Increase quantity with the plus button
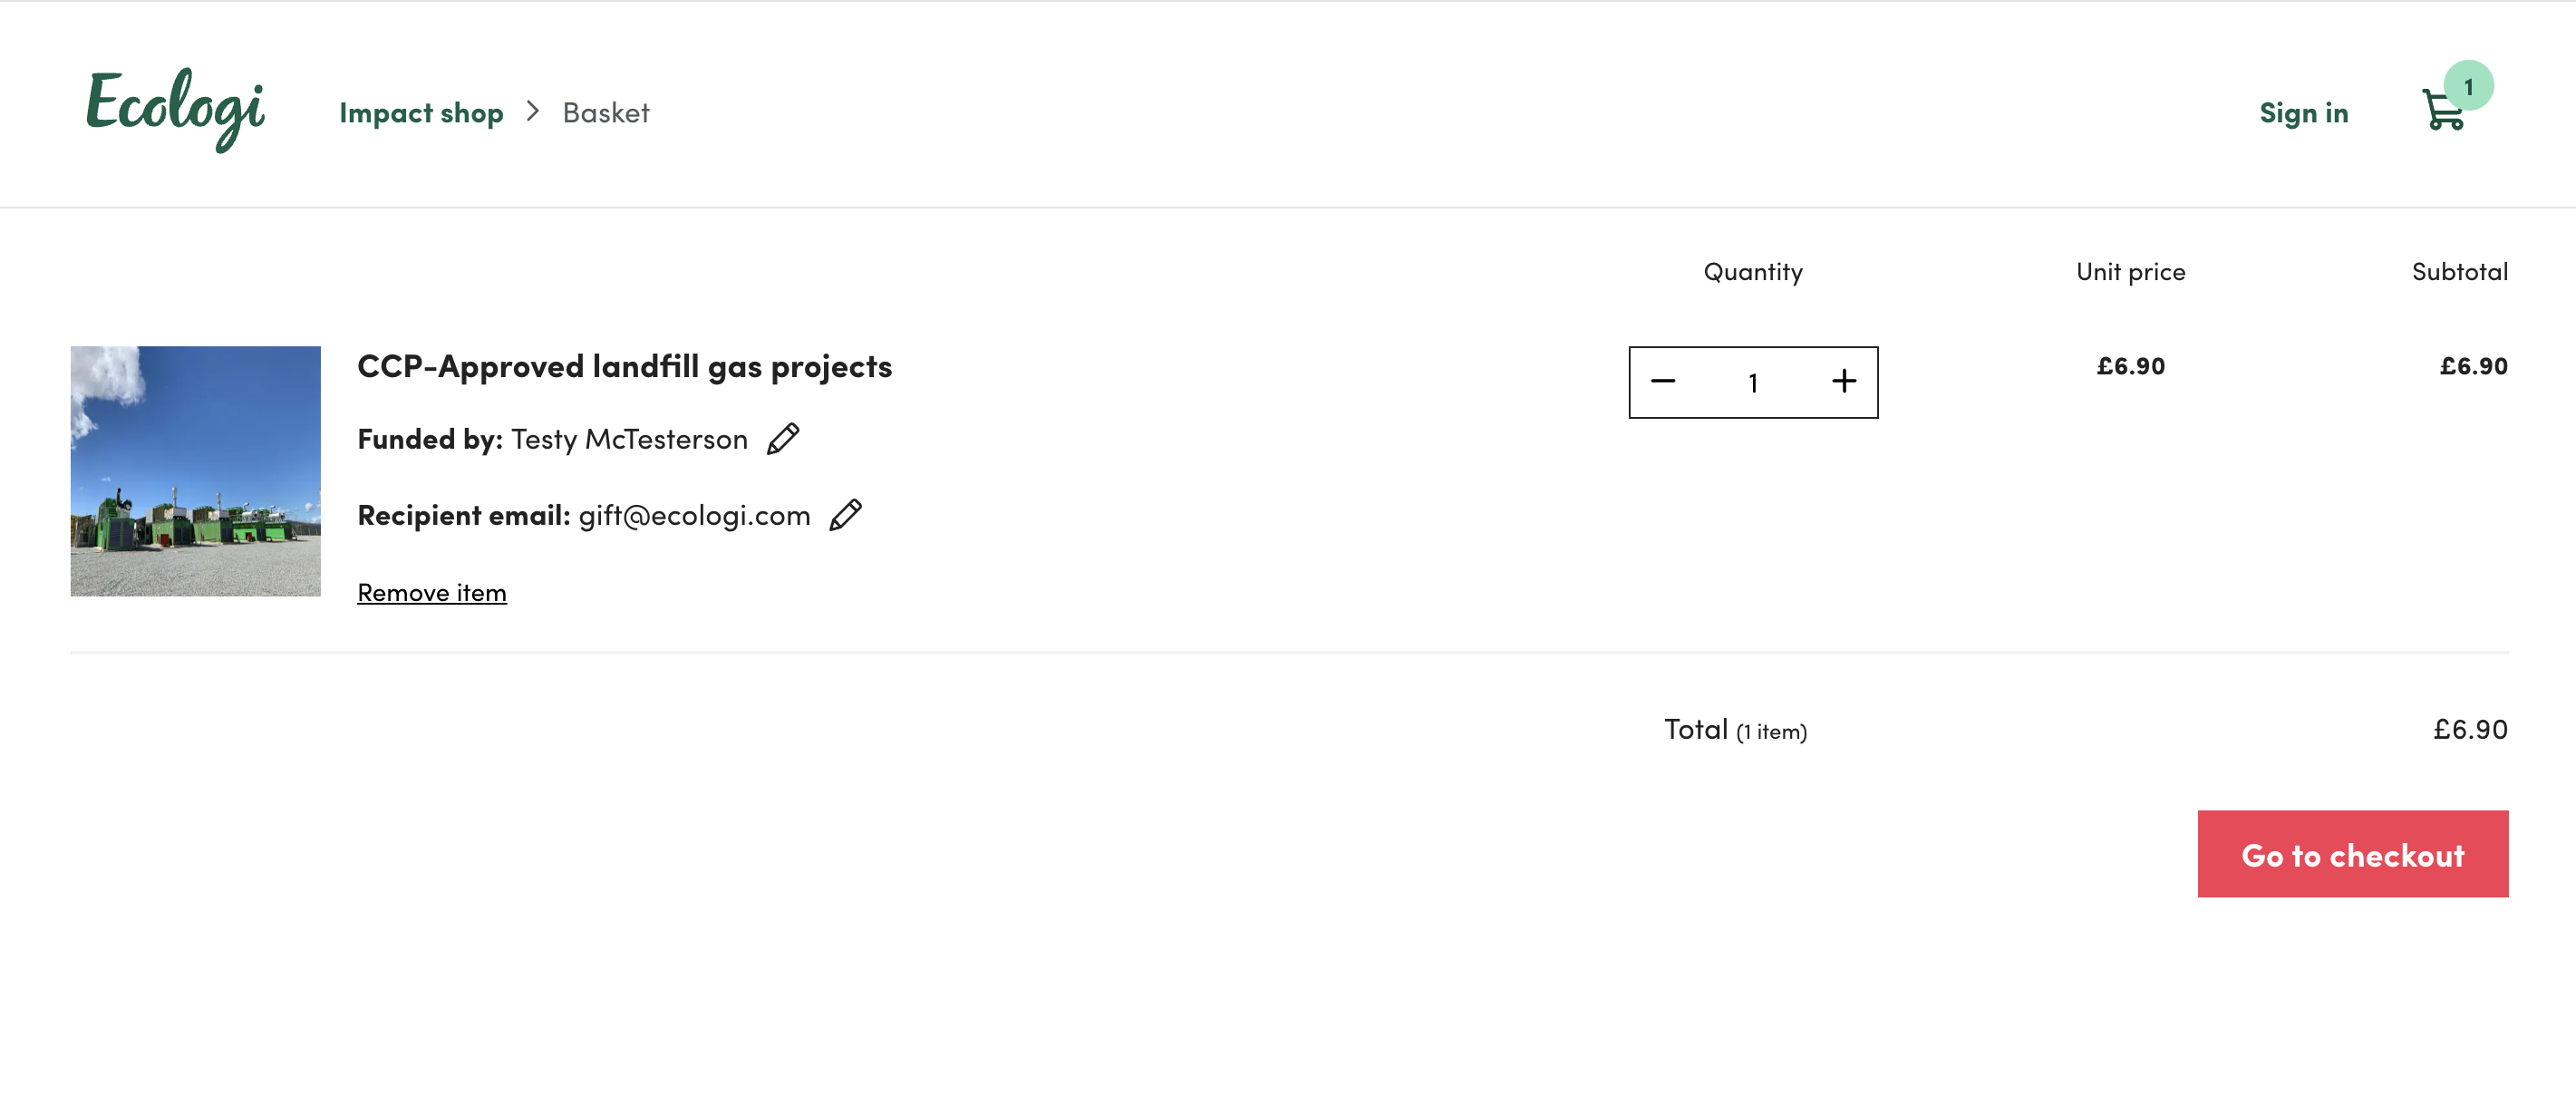2576x1115 pixels. [x=1844, y=382]
